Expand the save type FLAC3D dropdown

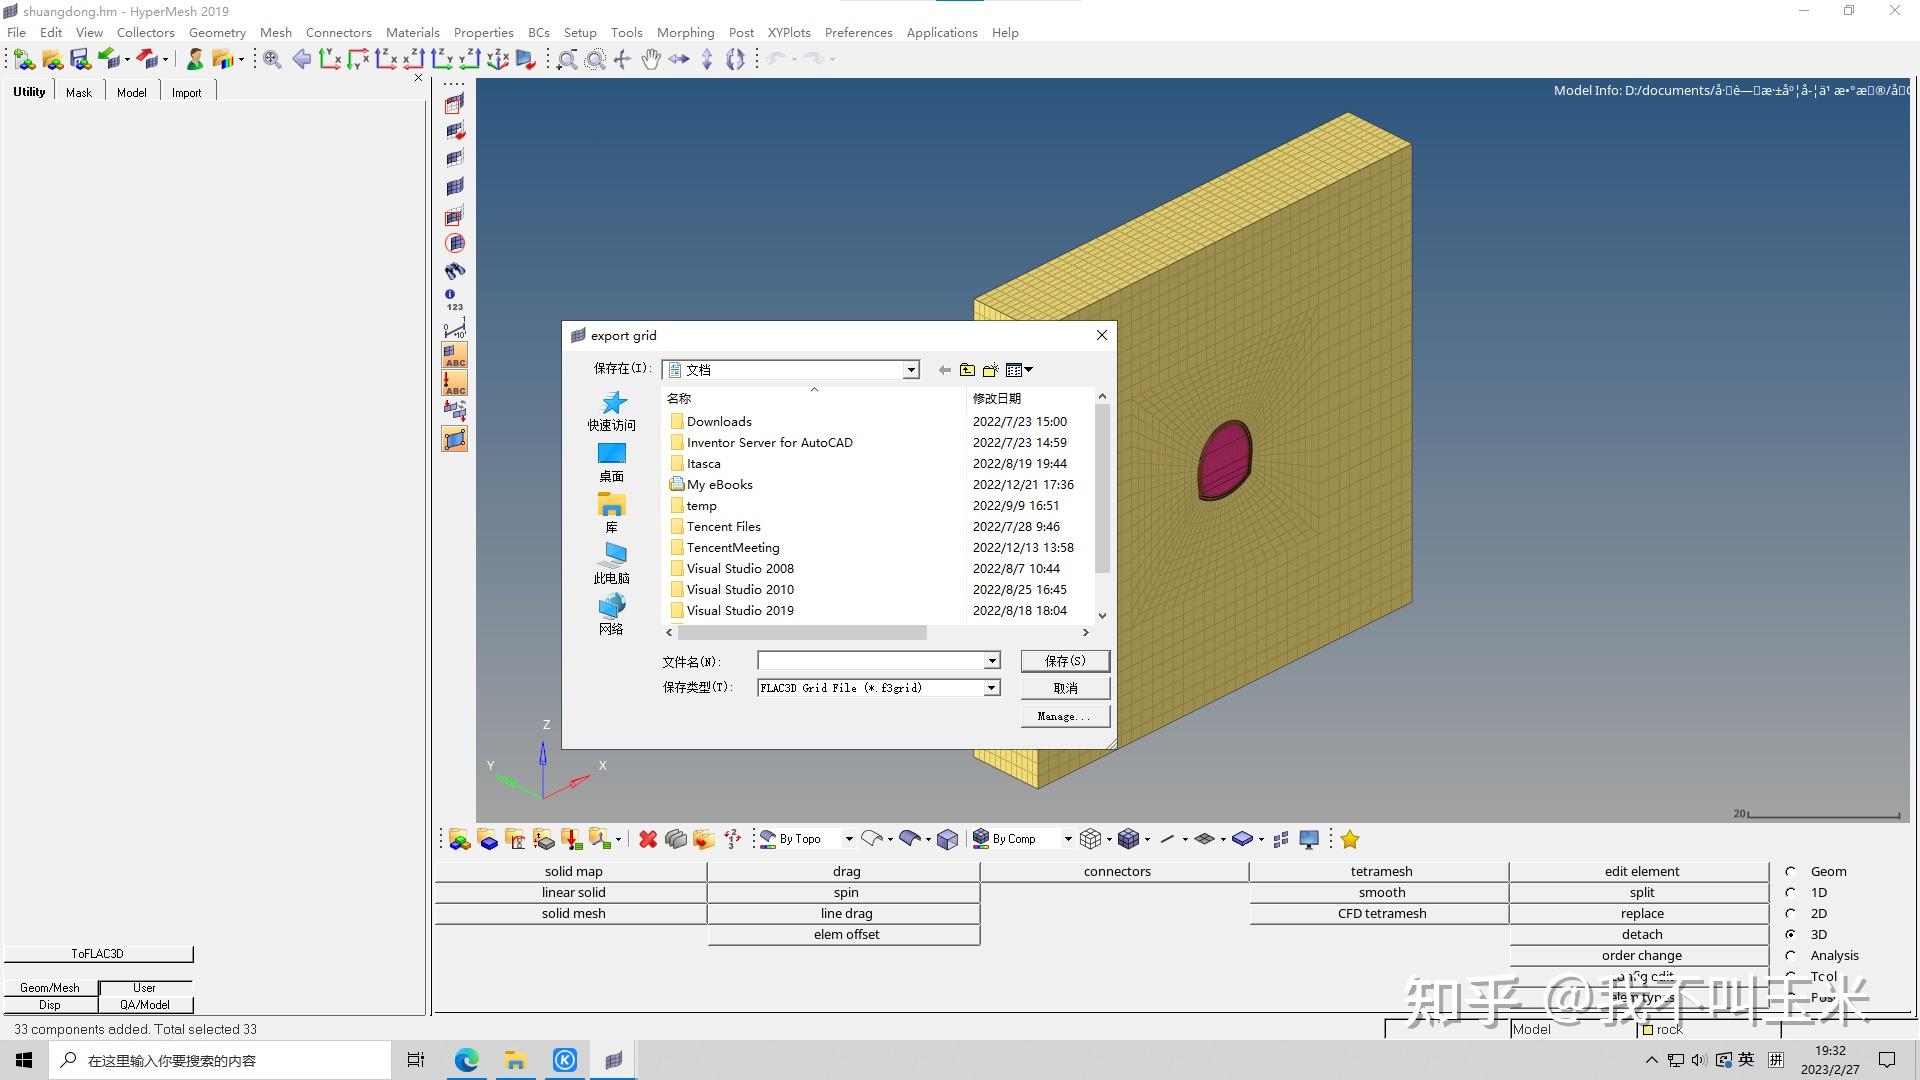[991, 688]
